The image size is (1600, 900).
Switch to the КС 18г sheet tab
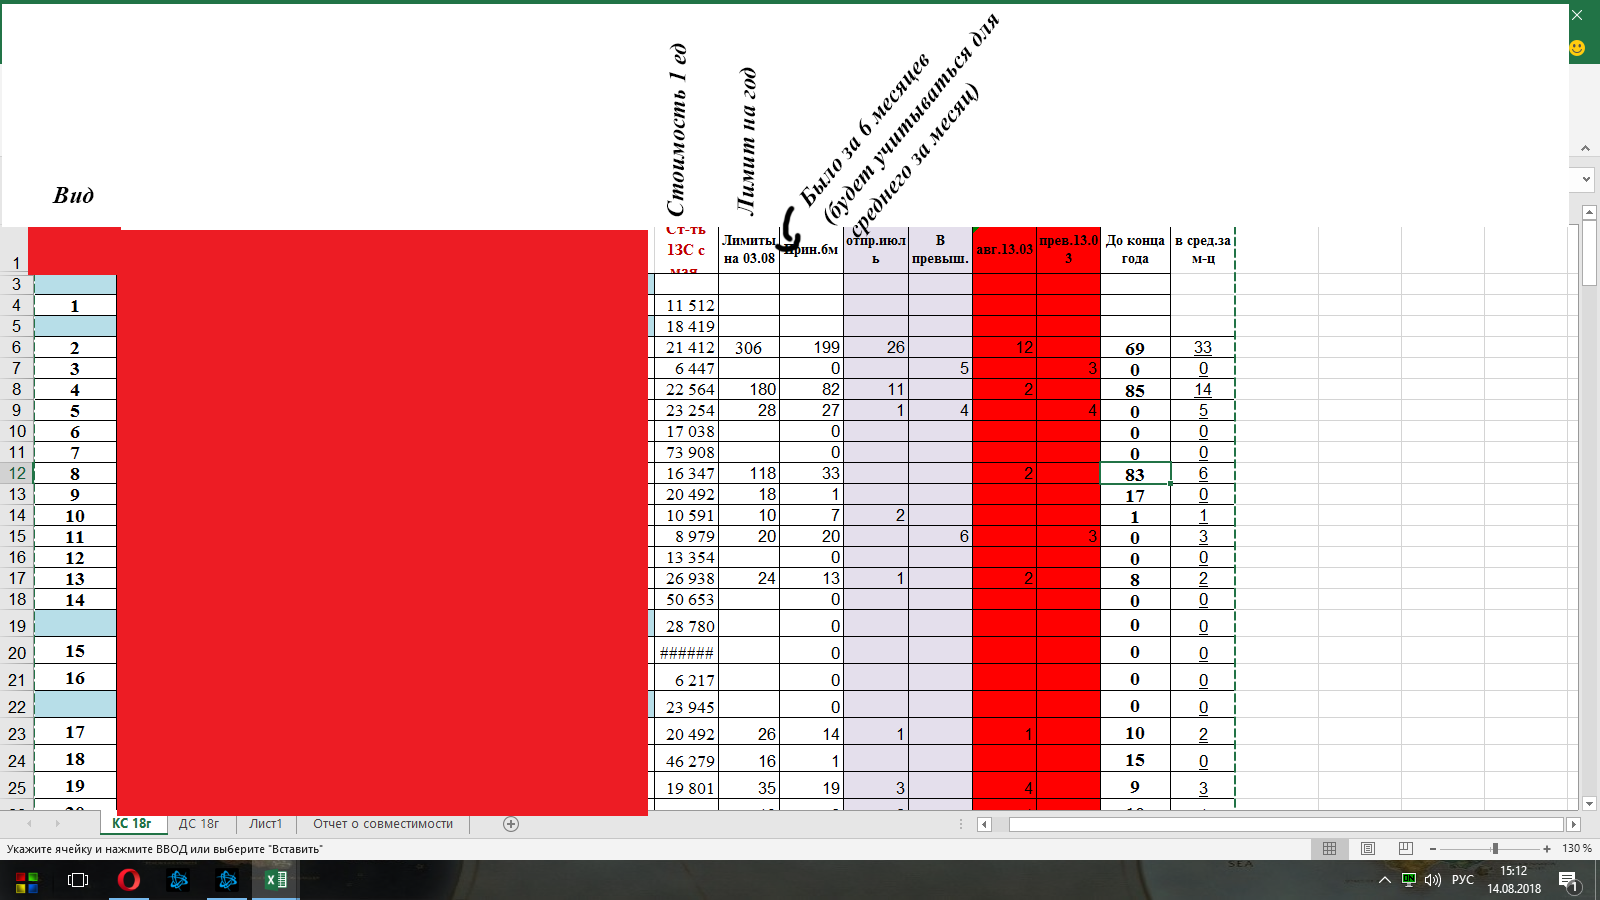(x=132, y=824)
